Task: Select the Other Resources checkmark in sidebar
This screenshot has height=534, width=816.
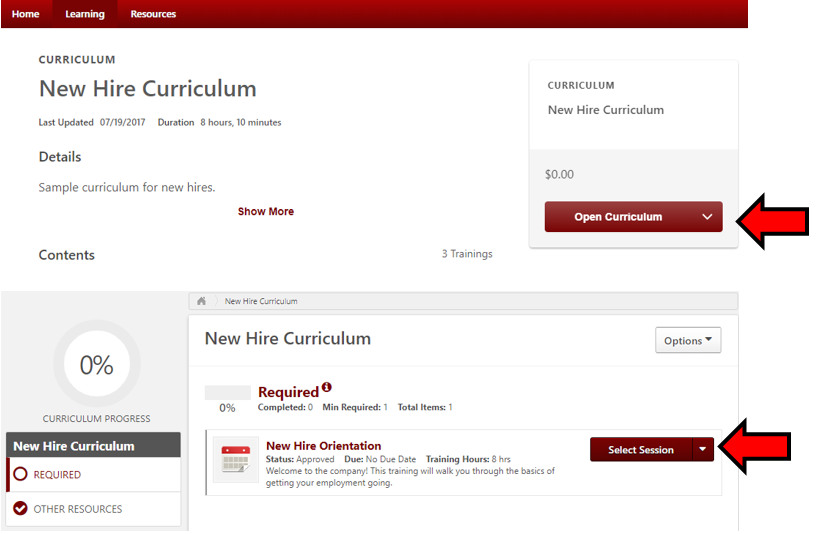Action: tap(20, 509)
